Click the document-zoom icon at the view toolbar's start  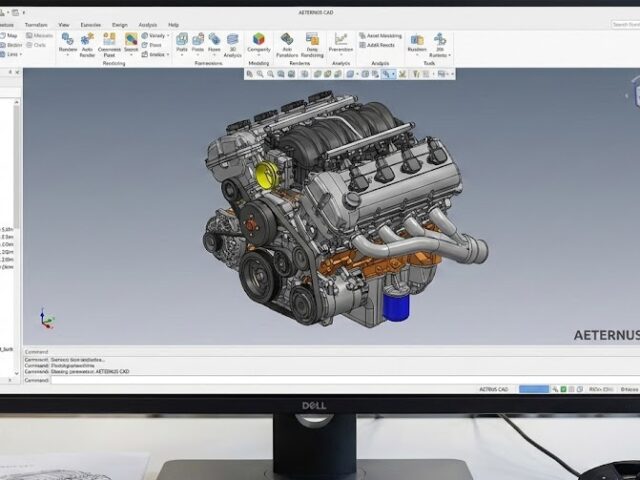point(249,74)
